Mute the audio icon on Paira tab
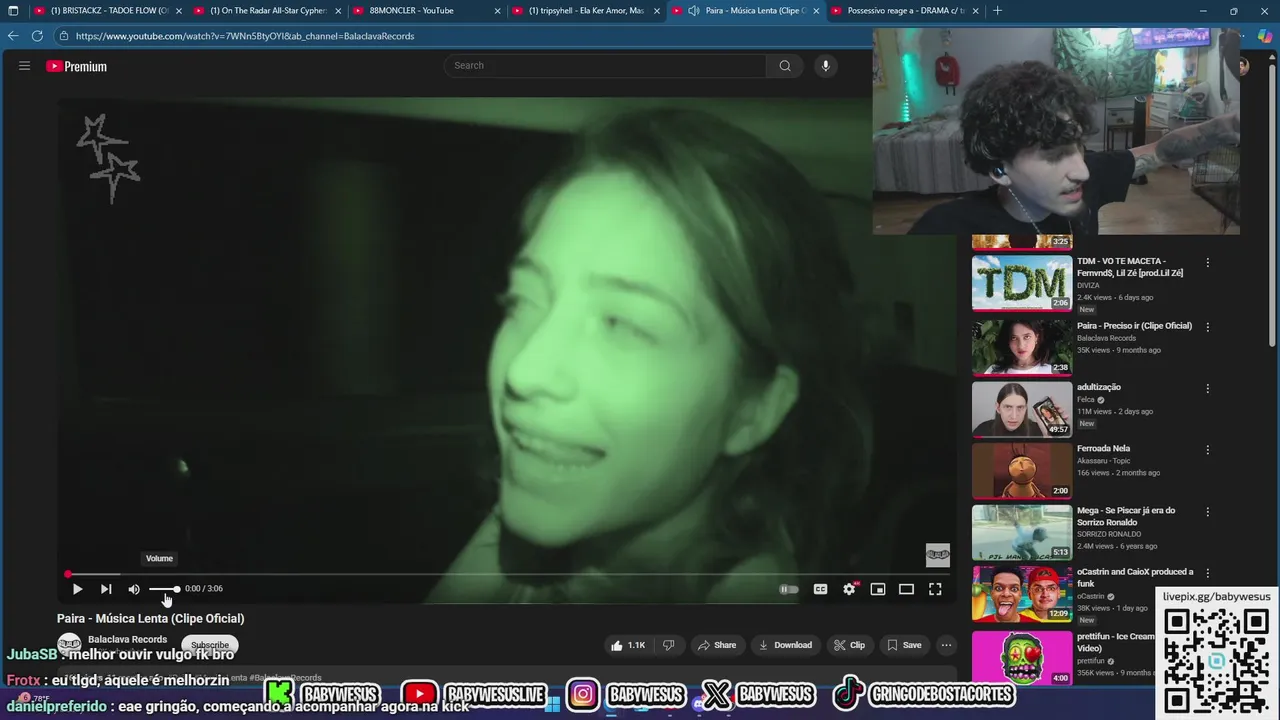The width and height of the screenshot is (1280, 720). click(x=693, y=11)
